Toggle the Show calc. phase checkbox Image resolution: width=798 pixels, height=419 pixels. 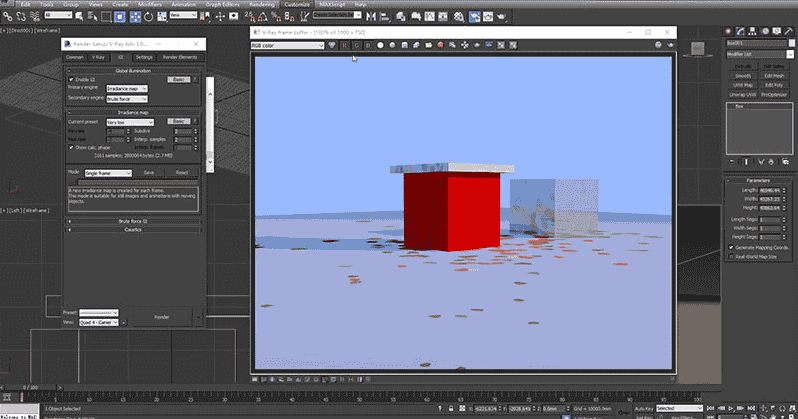point(71,147)
